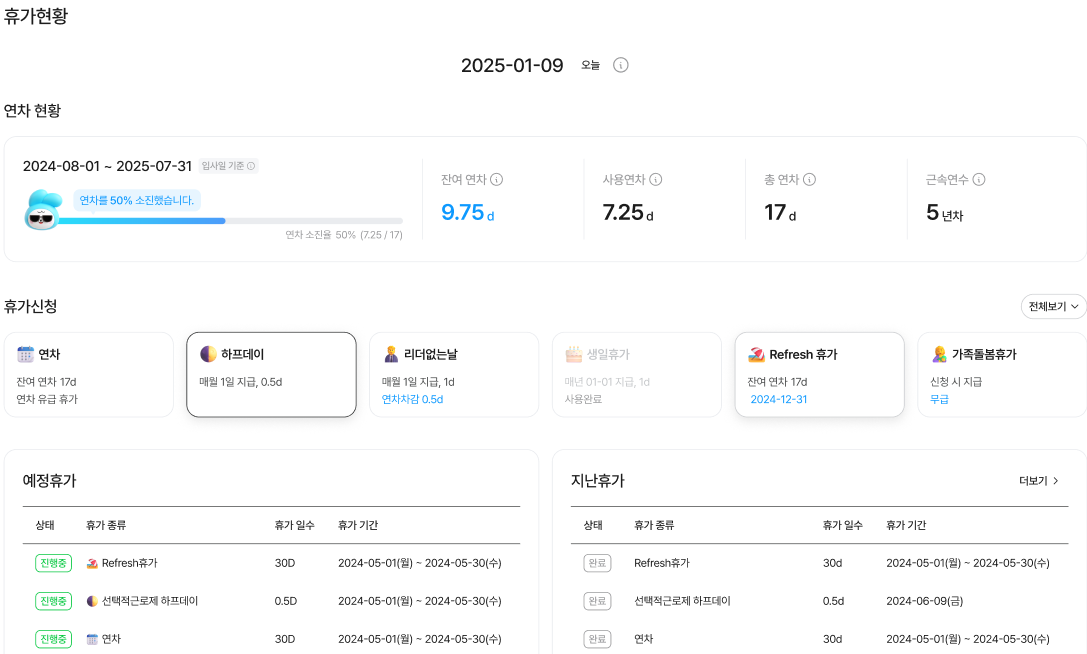Click the info icon next to 총 연차
Screen dimensions: 1087x654
(x=810, y=180)
